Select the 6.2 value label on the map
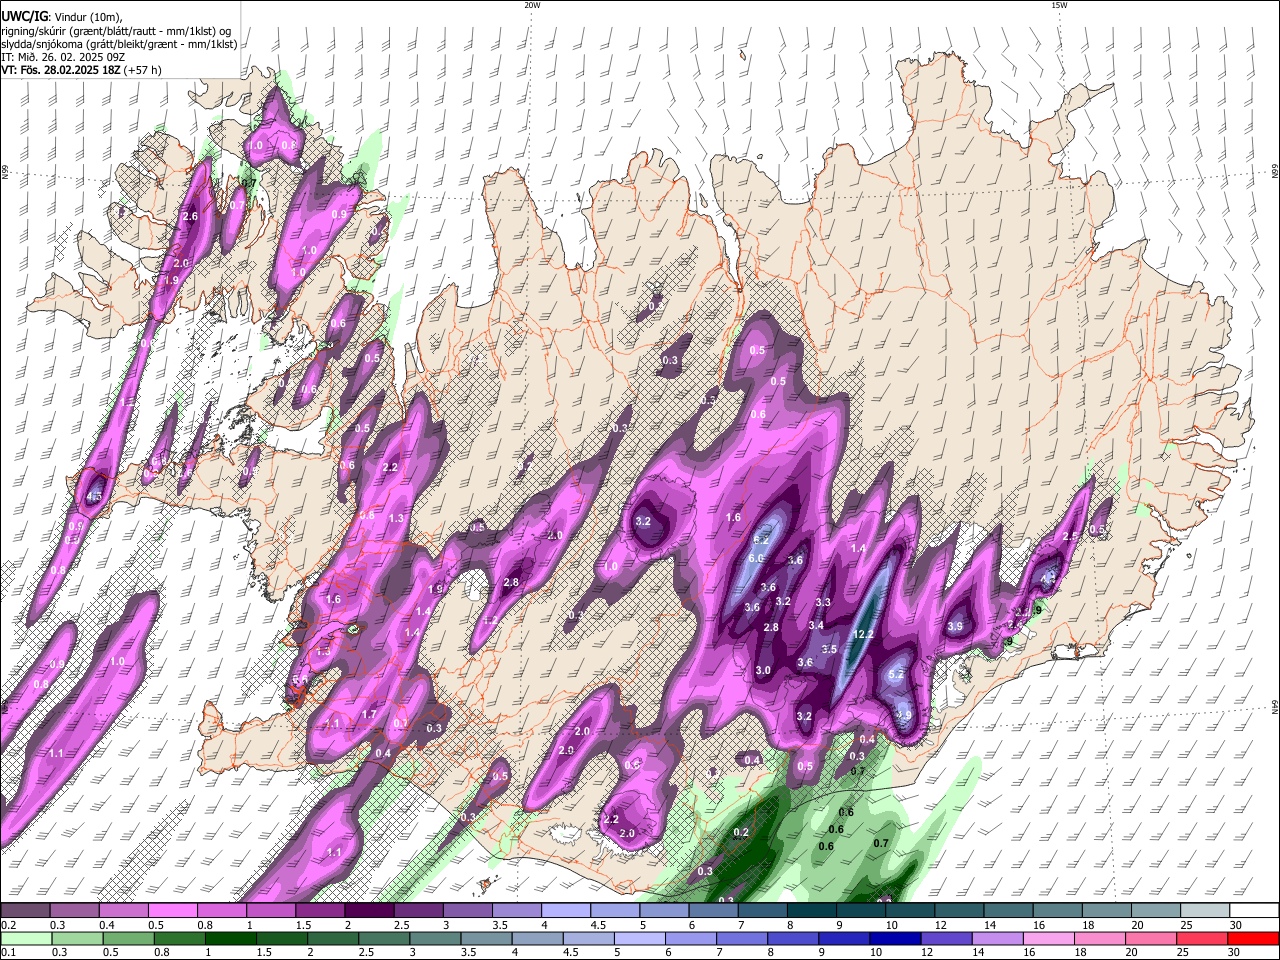The height and width of the screenshot is (960, 1280). pyautogui.click(x=760, y=540)
